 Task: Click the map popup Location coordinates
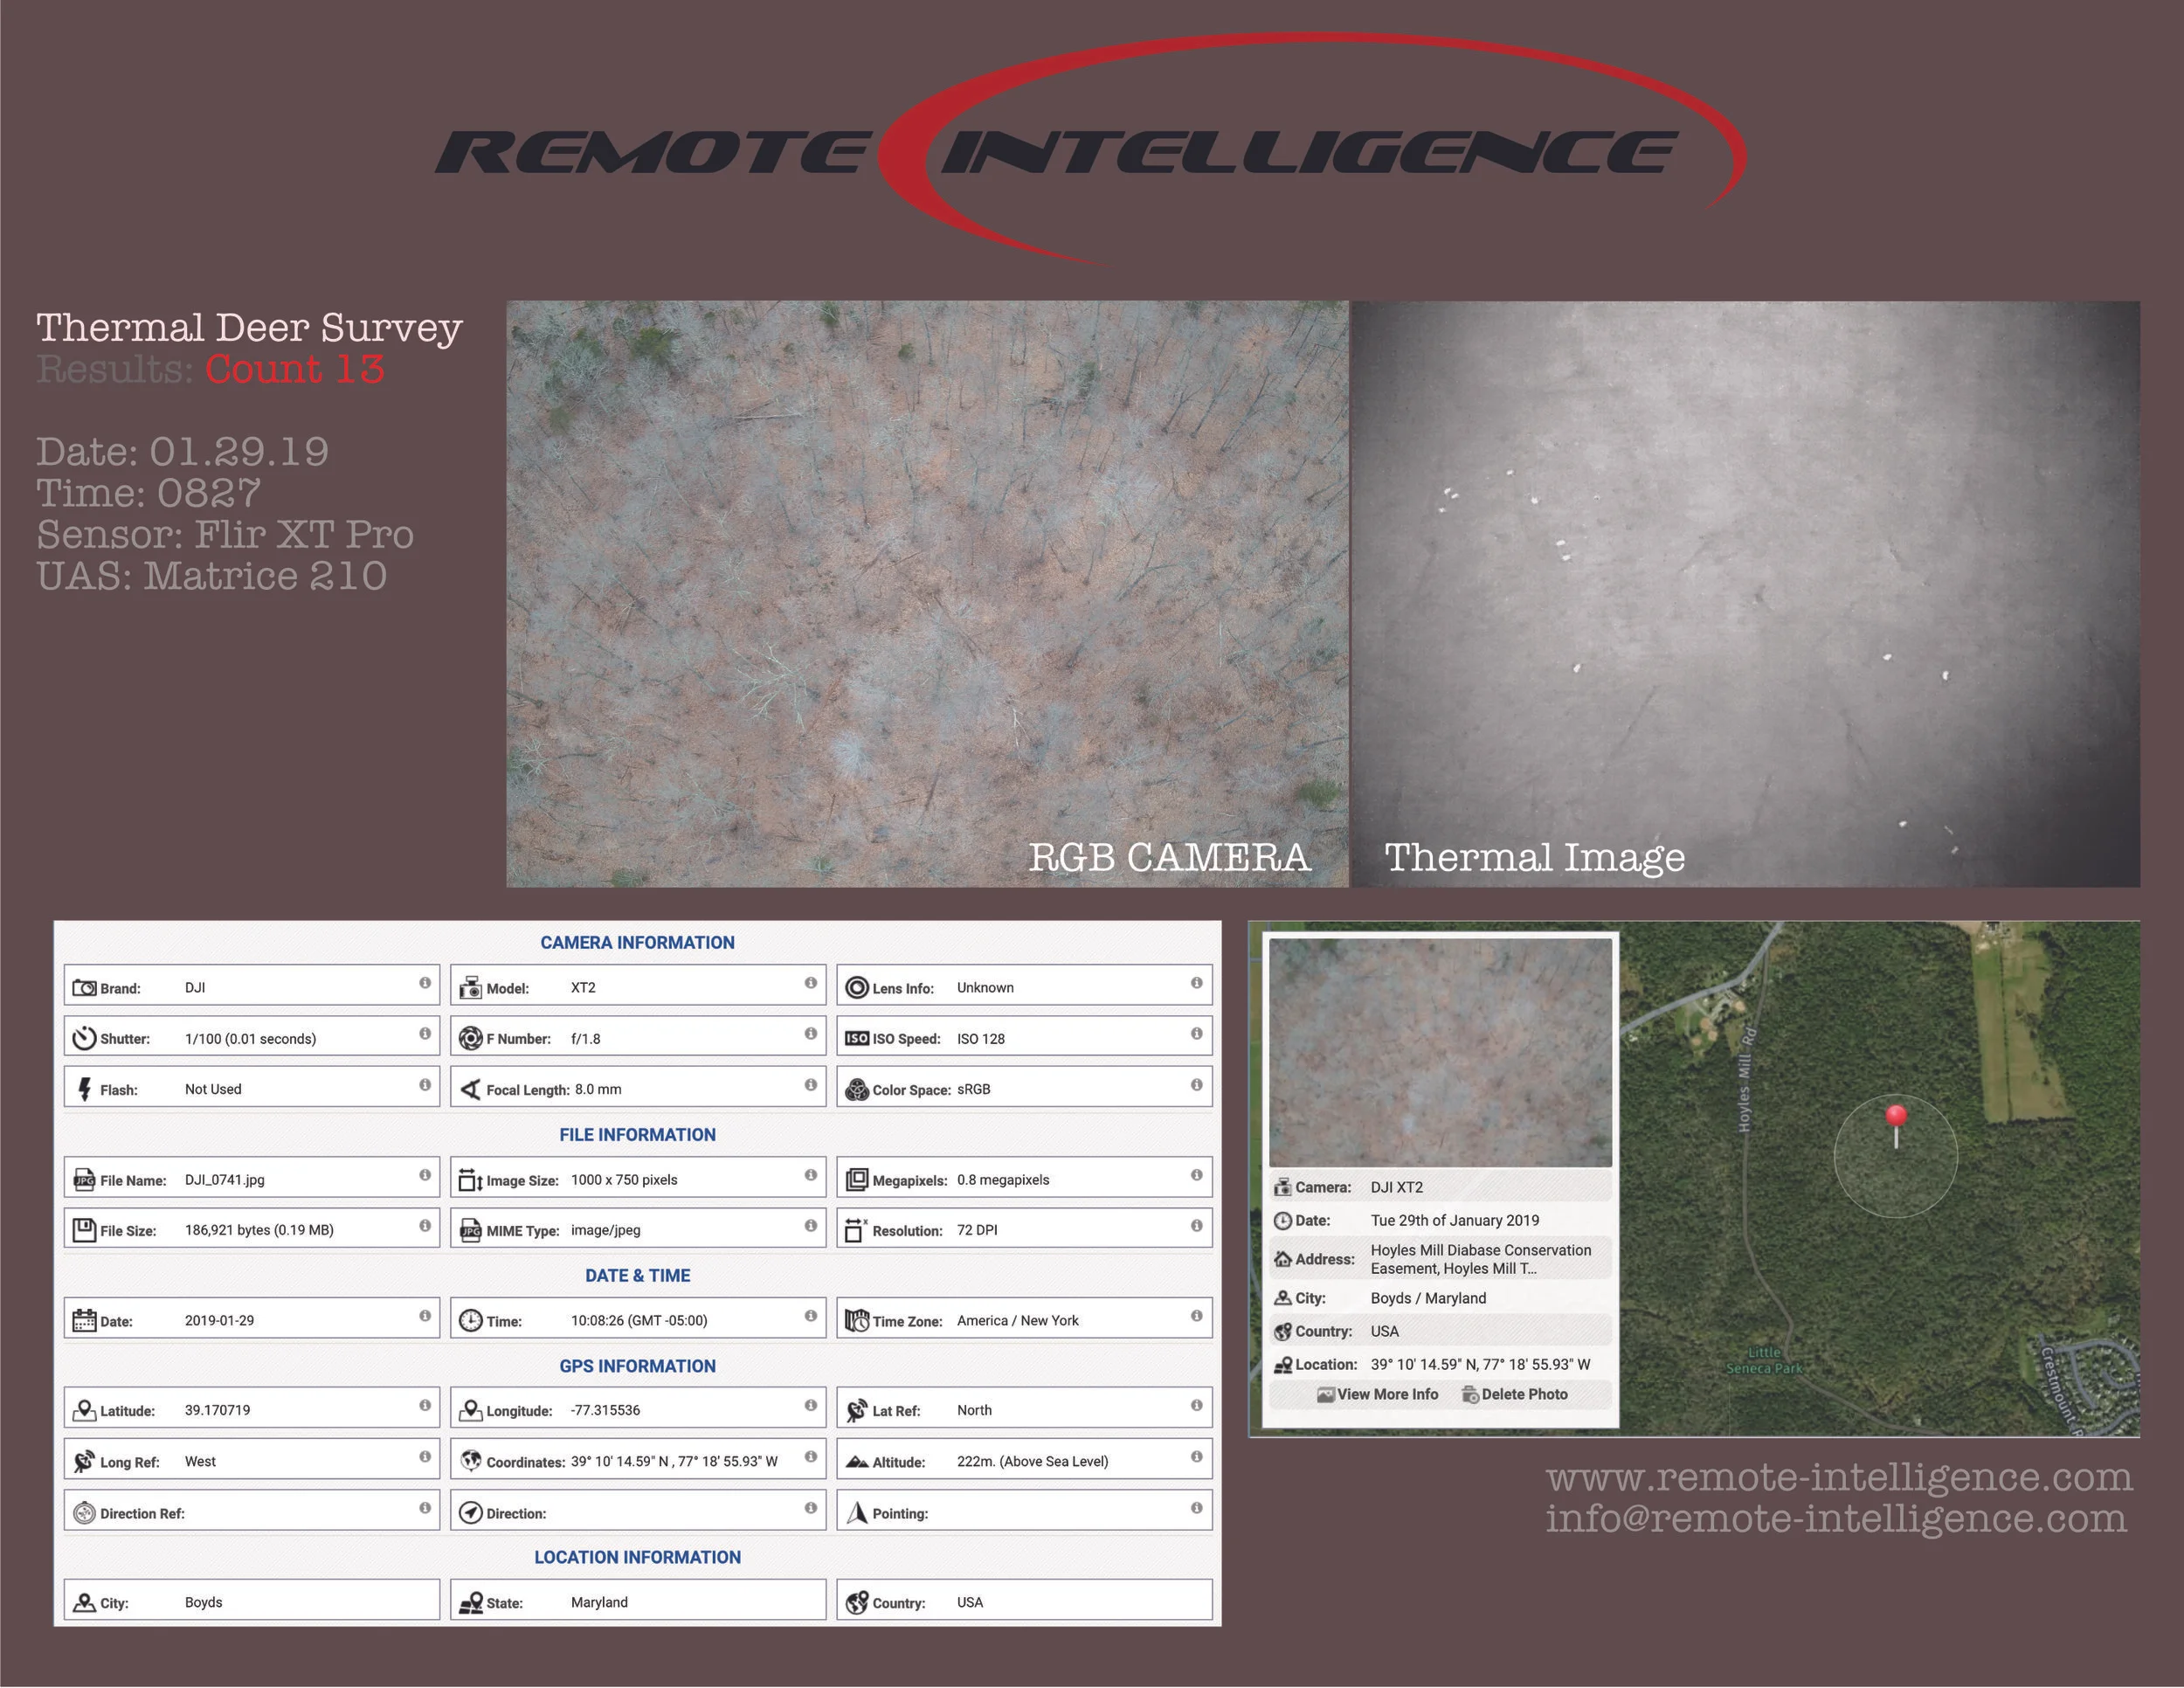pyautogui.click(x=1480, y=1364)
